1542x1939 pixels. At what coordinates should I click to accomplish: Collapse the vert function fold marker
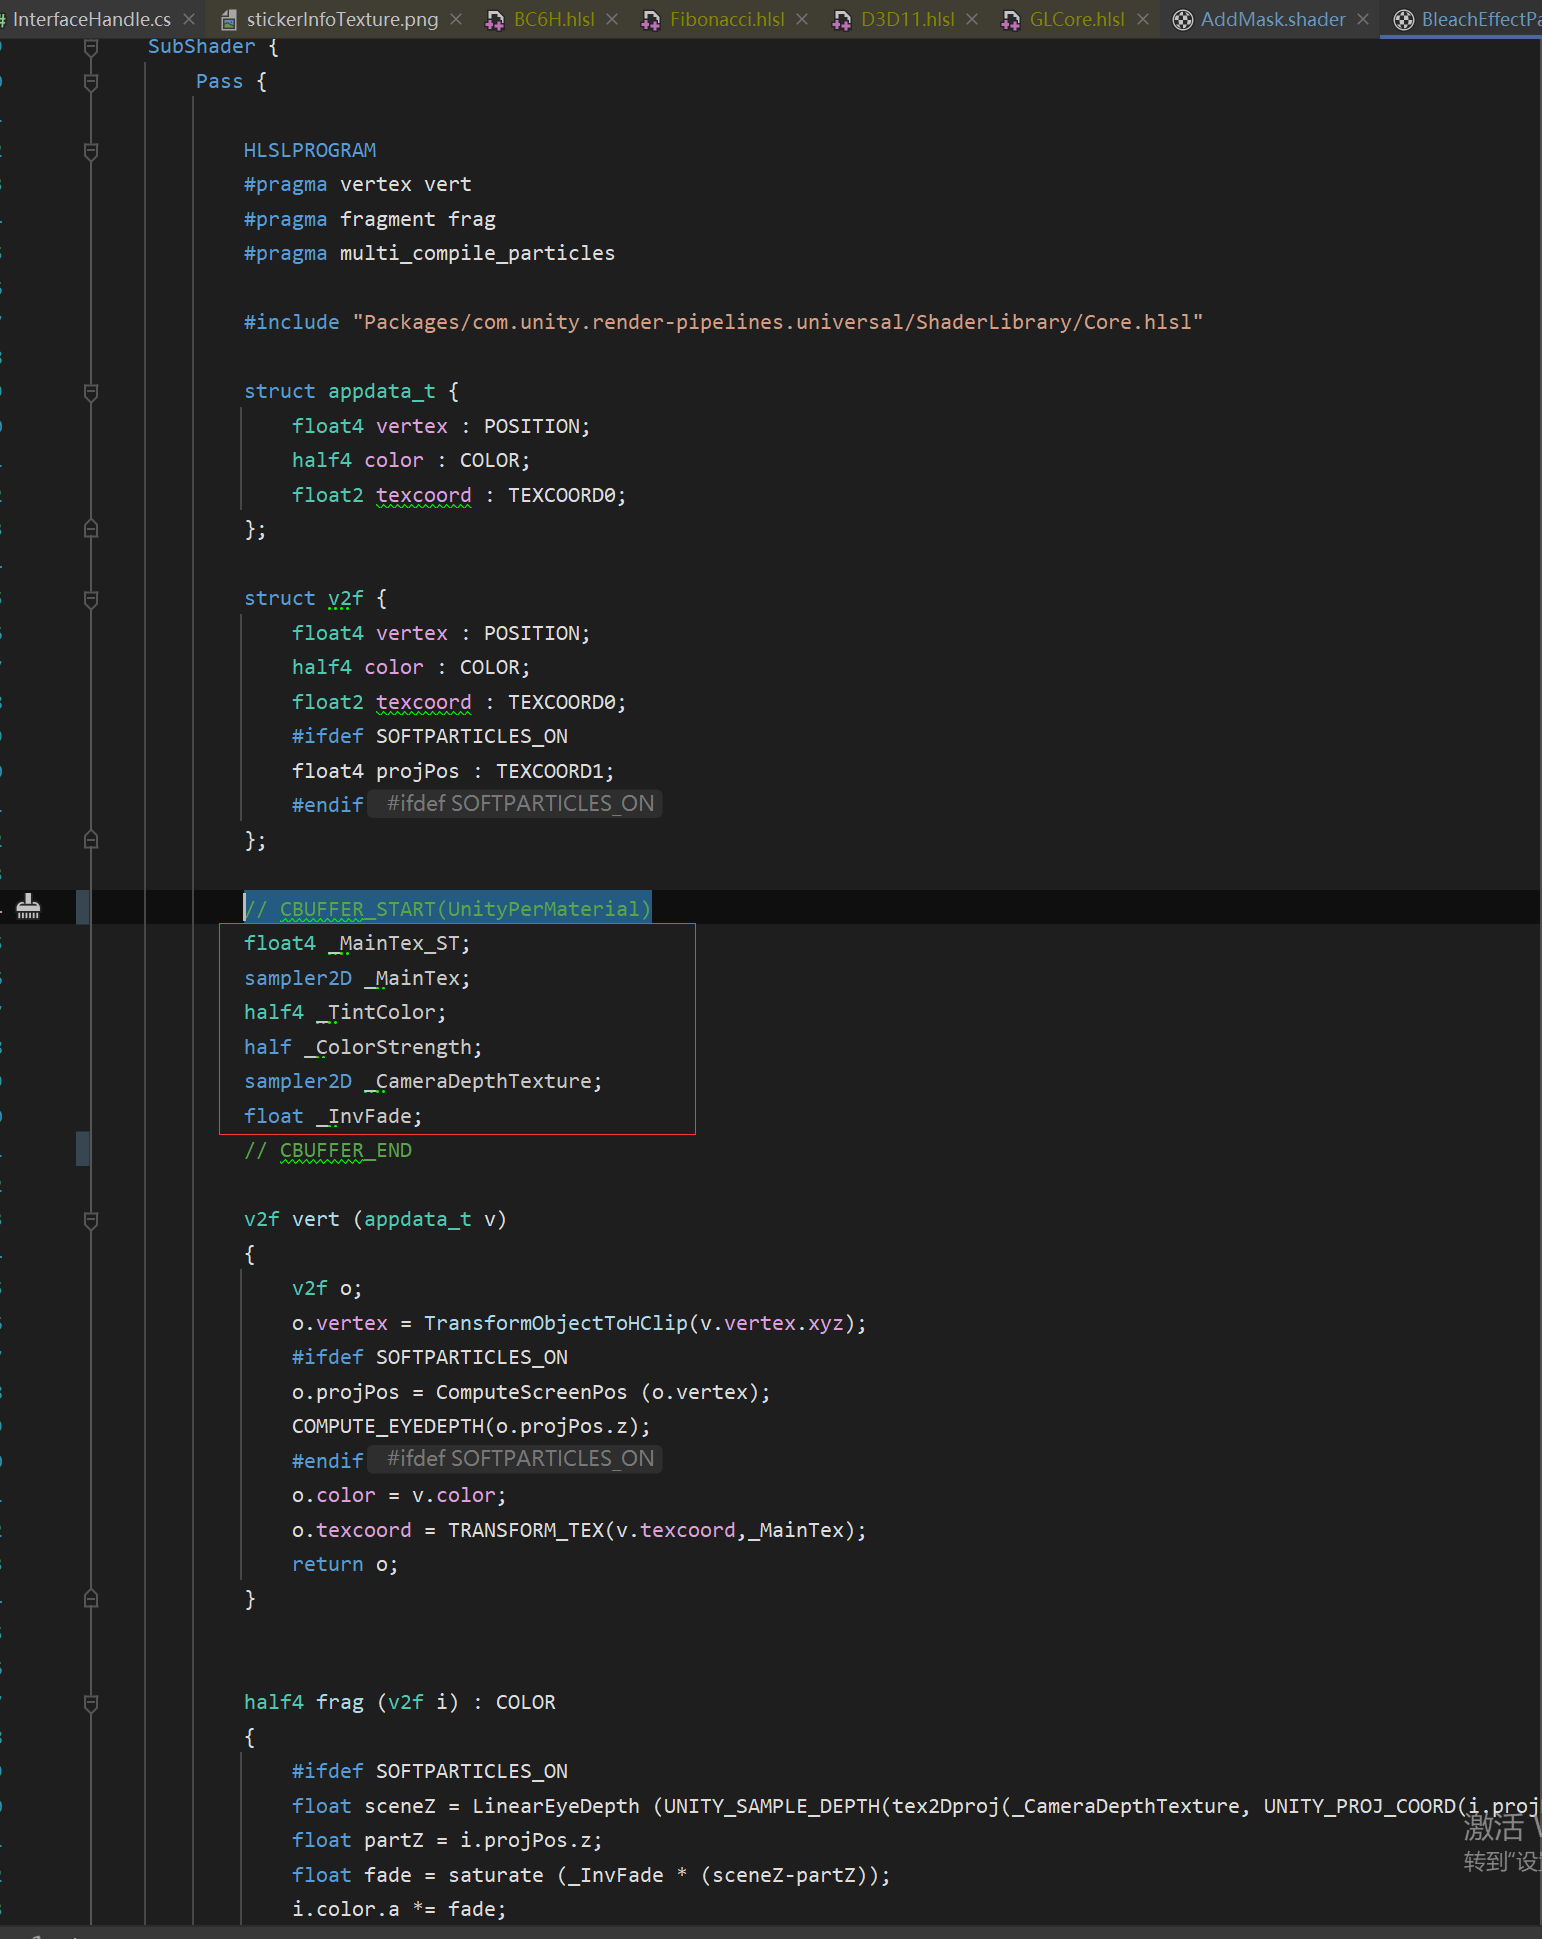[x=91, y=1220]
